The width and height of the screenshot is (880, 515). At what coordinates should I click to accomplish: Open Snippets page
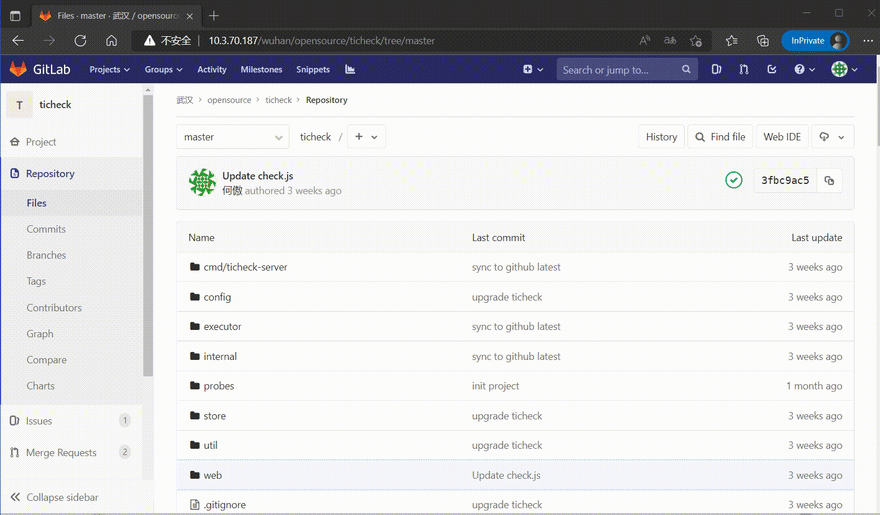[x=313, y=70]
